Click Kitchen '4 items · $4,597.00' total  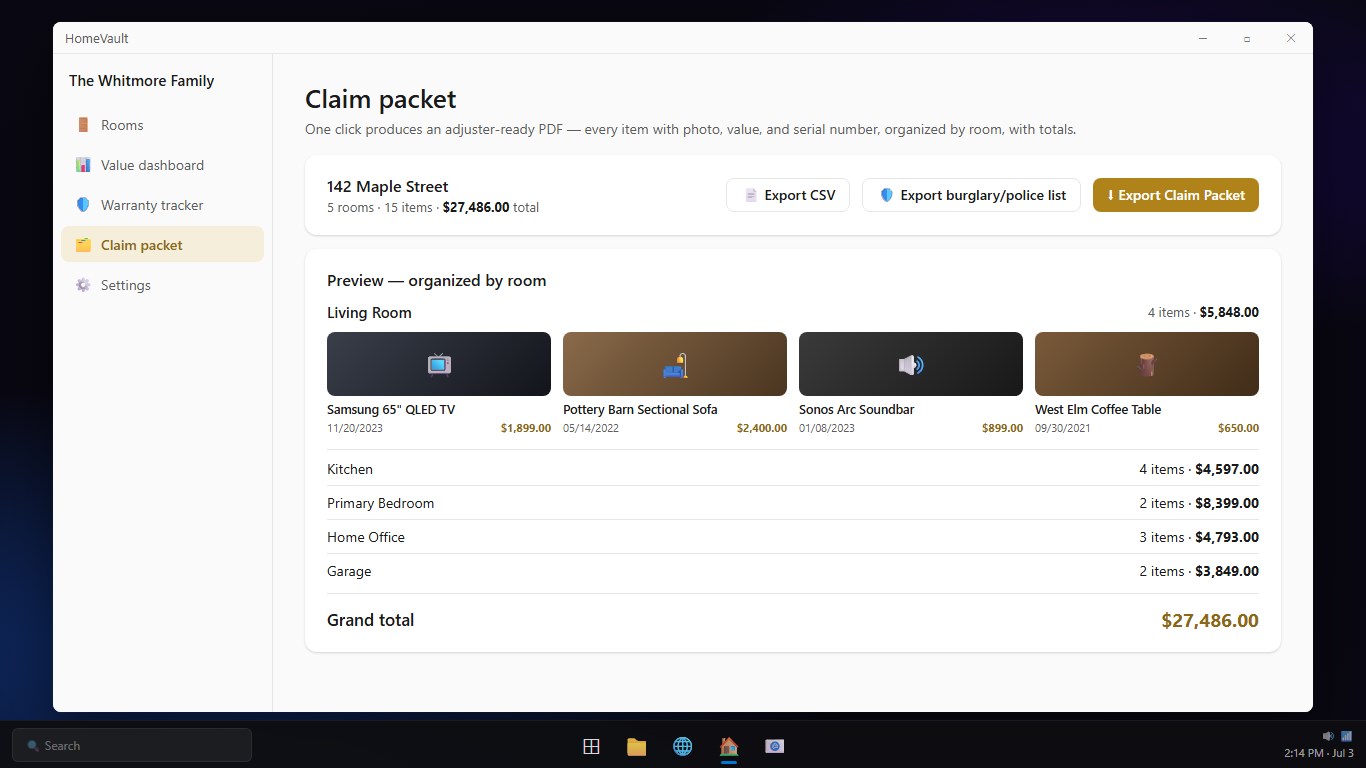[1199, 469]
